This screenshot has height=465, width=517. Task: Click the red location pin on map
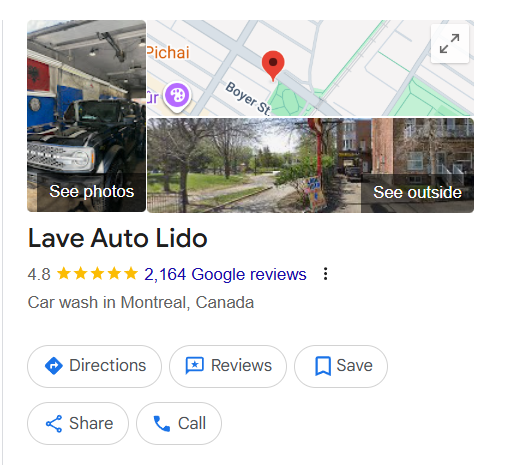tap(273, 66)
